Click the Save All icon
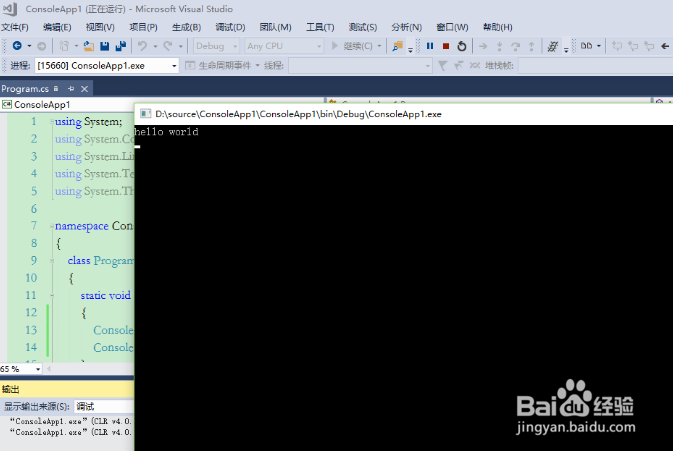Screen dimensions: 673x451 (121, 46)
